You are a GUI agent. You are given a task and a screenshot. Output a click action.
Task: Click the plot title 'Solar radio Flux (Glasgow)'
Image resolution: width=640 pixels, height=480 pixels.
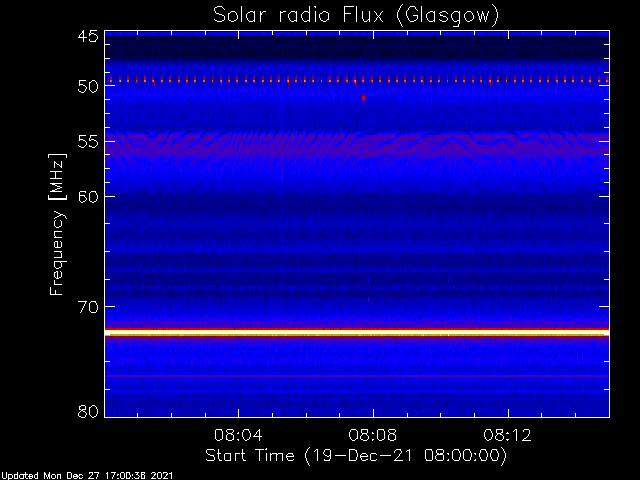356,16
